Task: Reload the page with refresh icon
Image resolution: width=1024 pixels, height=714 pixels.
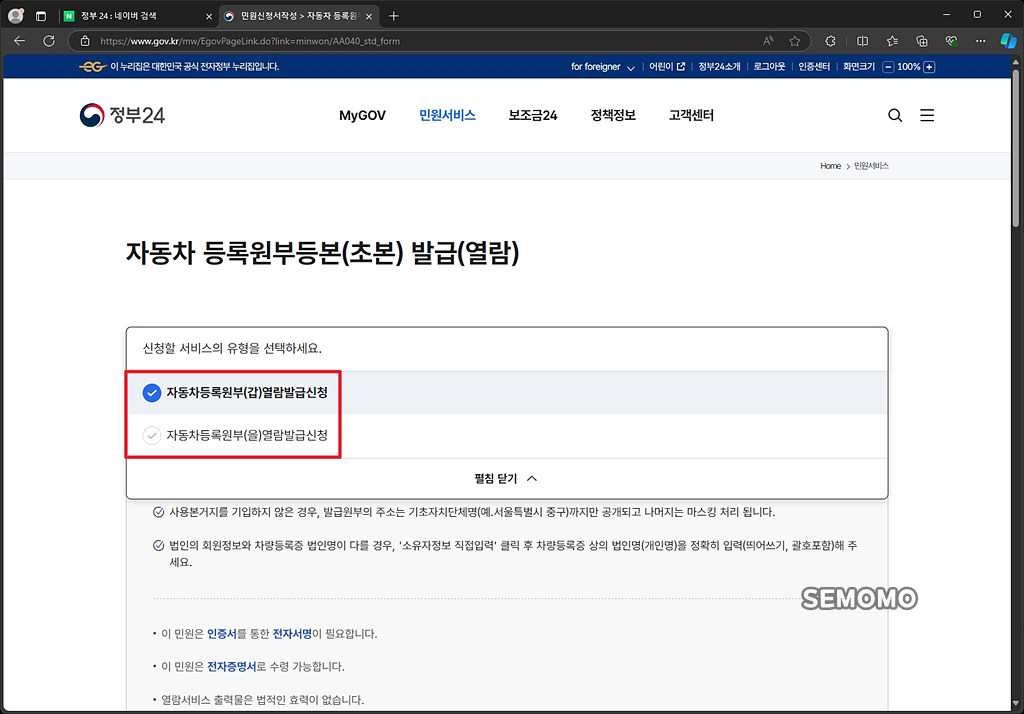Action: (x=49, y=41)
